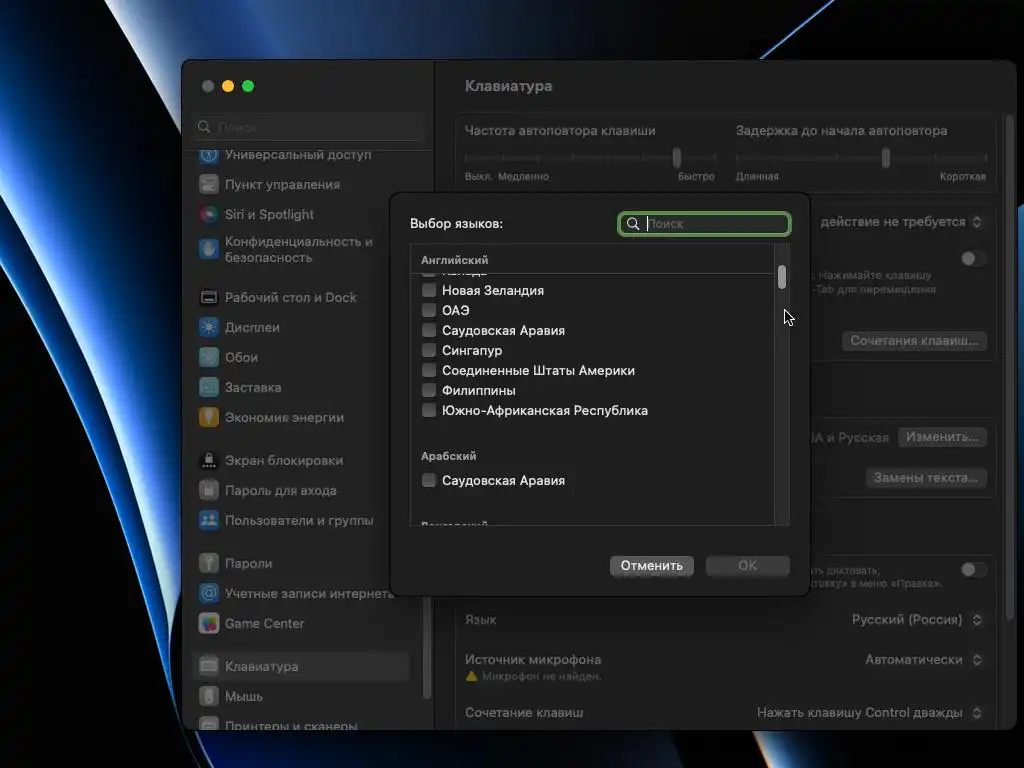Check the ОАЭ checkbox
Image resolution: width=1024 pixels, height=768 pixels.
tap(429, 310)
